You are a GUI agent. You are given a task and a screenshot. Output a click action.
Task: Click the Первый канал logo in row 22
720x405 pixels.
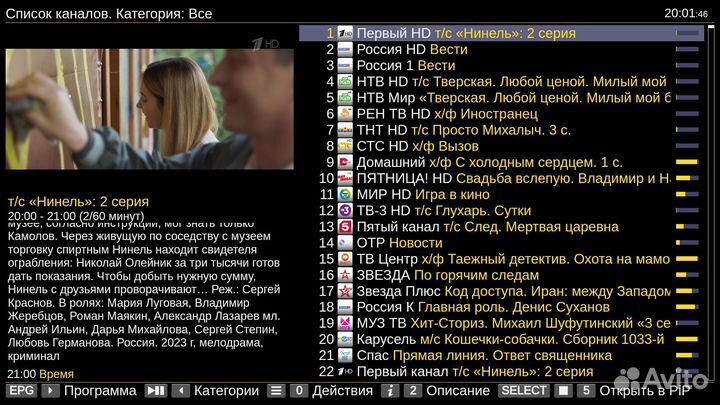(x=345, y=371)
